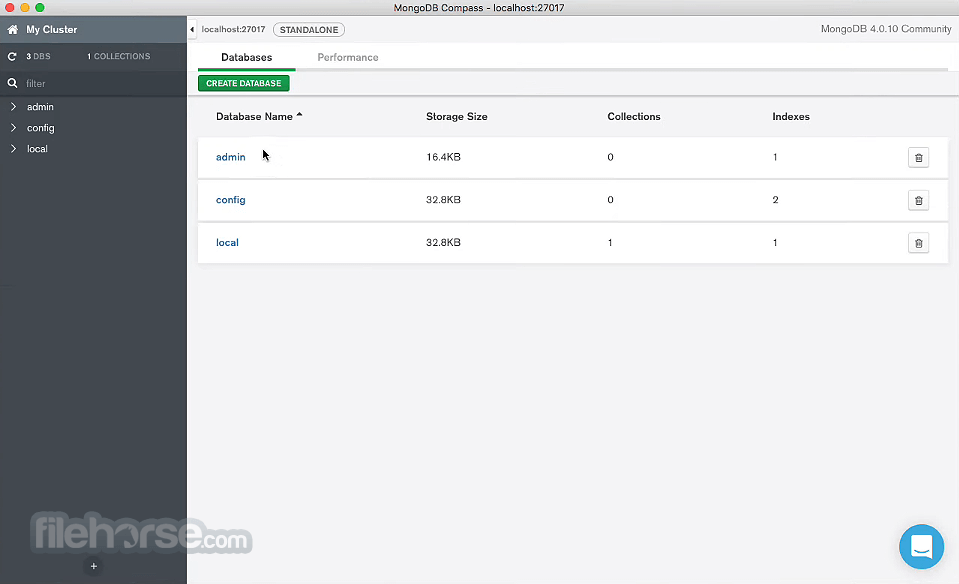Select admin in the sidebar list
The height and width of the screenshot is (584, 959).
pos(40,107)
